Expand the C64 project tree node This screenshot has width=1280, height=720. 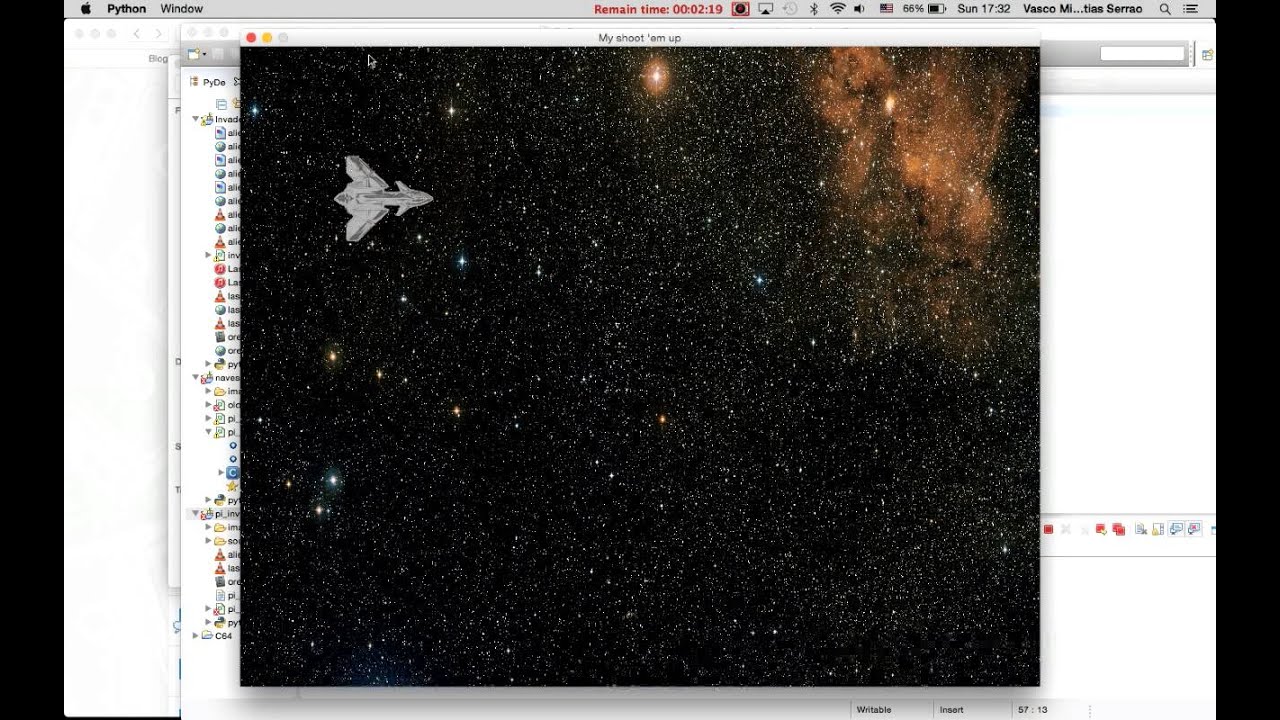[196, 635]
